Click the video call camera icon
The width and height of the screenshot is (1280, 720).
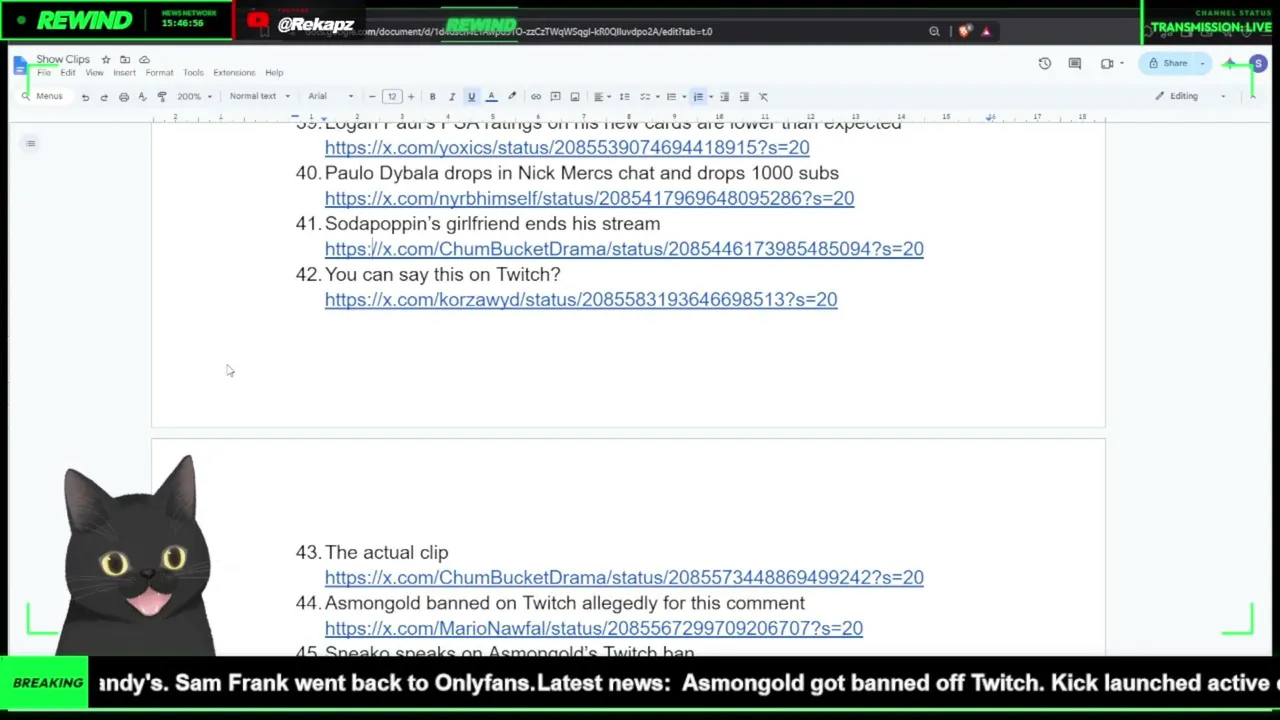[1107, 64]
